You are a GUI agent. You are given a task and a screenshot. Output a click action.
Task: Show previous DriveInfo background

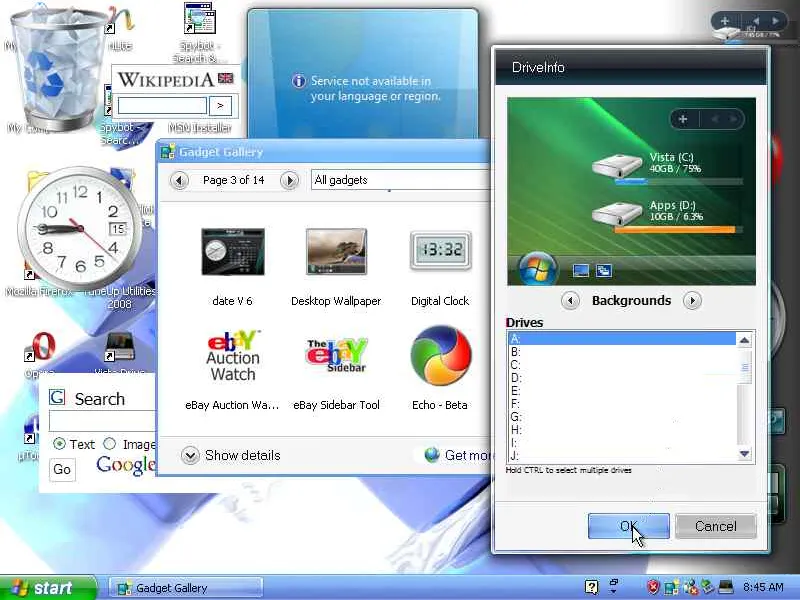click(x=570, y=301)
